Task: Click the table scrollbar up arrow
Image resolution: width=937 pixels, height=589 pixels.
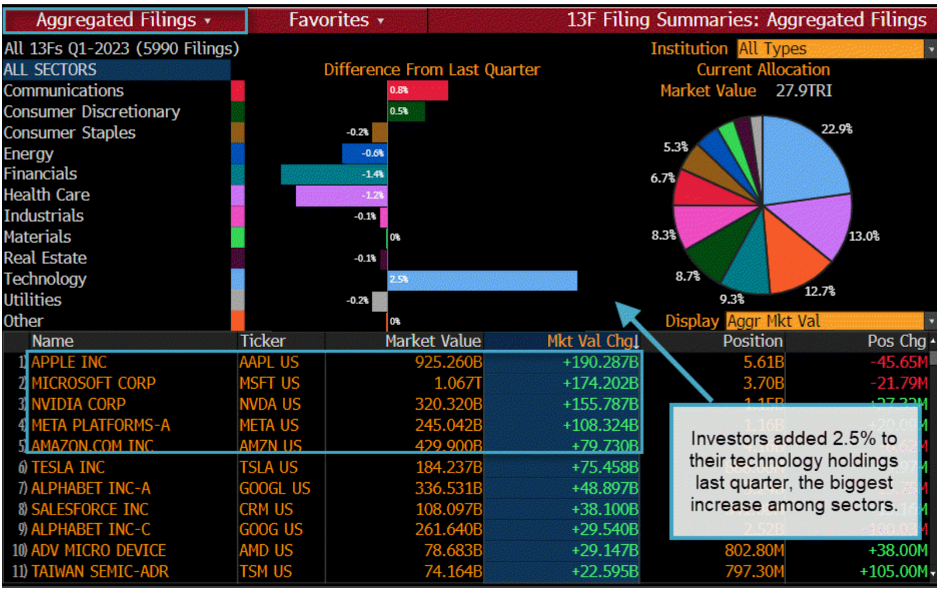Action: pyautogui.click(x=932, y=340)
